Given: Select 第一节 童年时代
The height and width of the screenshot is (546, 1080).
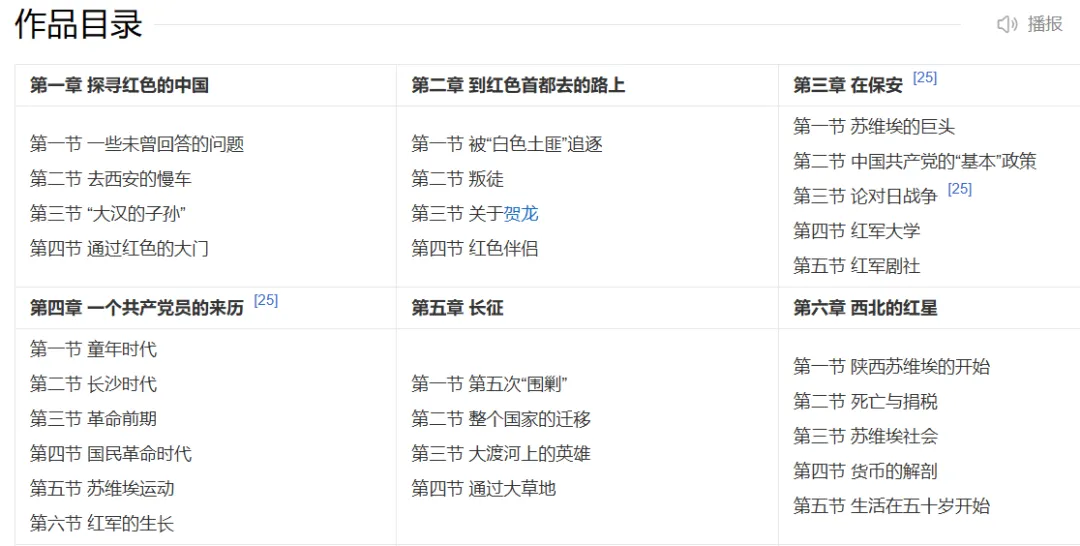Looking at the screenshot, I should [93, 349].
